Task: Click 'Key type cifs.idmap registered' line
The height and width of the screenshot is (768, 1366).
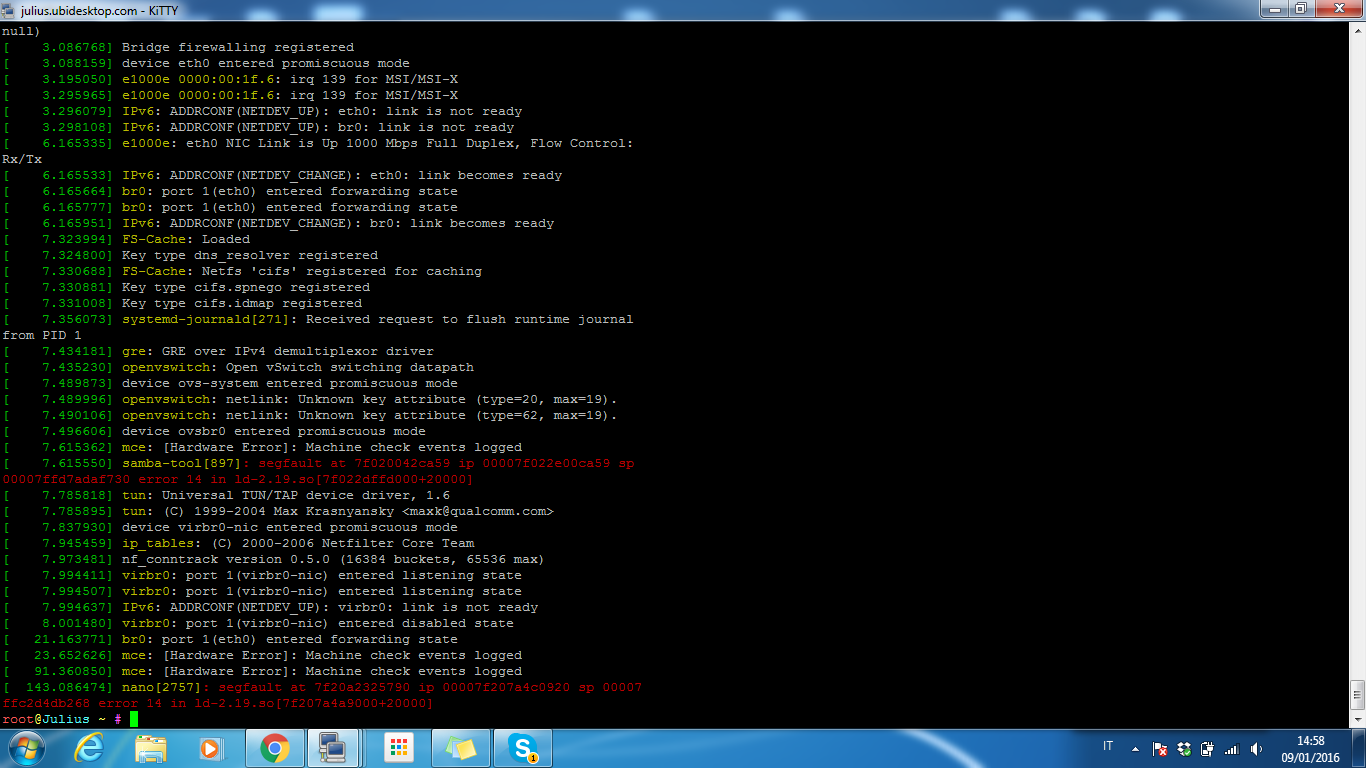Action: coord(182,303)
